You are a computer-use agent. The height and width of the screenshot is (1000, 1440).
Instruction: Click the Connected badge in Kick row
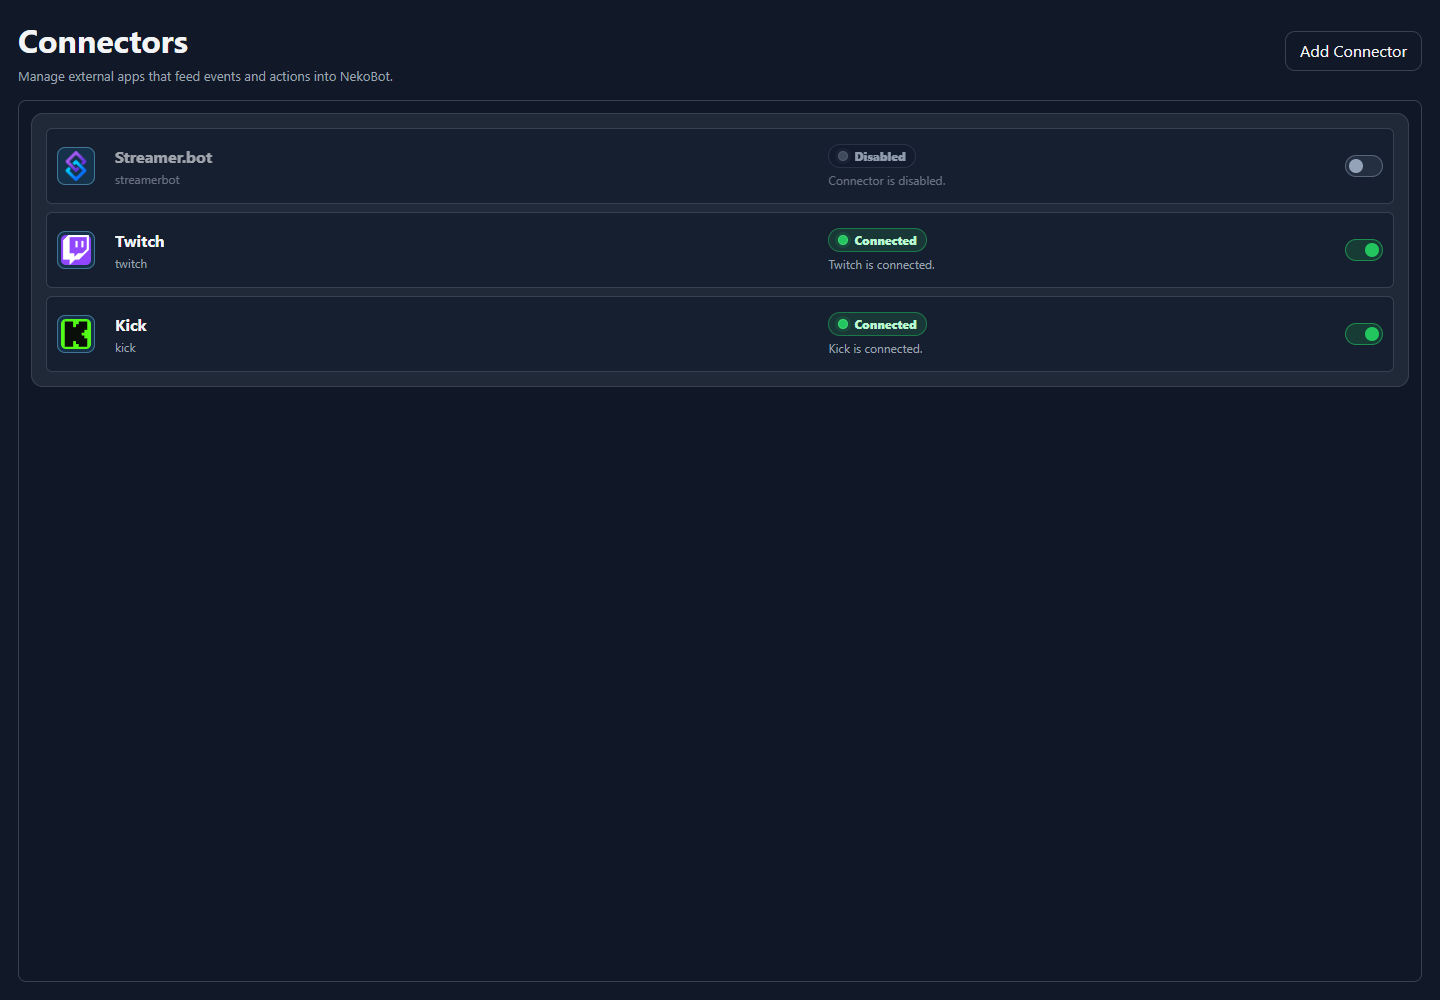click(877, 324)
